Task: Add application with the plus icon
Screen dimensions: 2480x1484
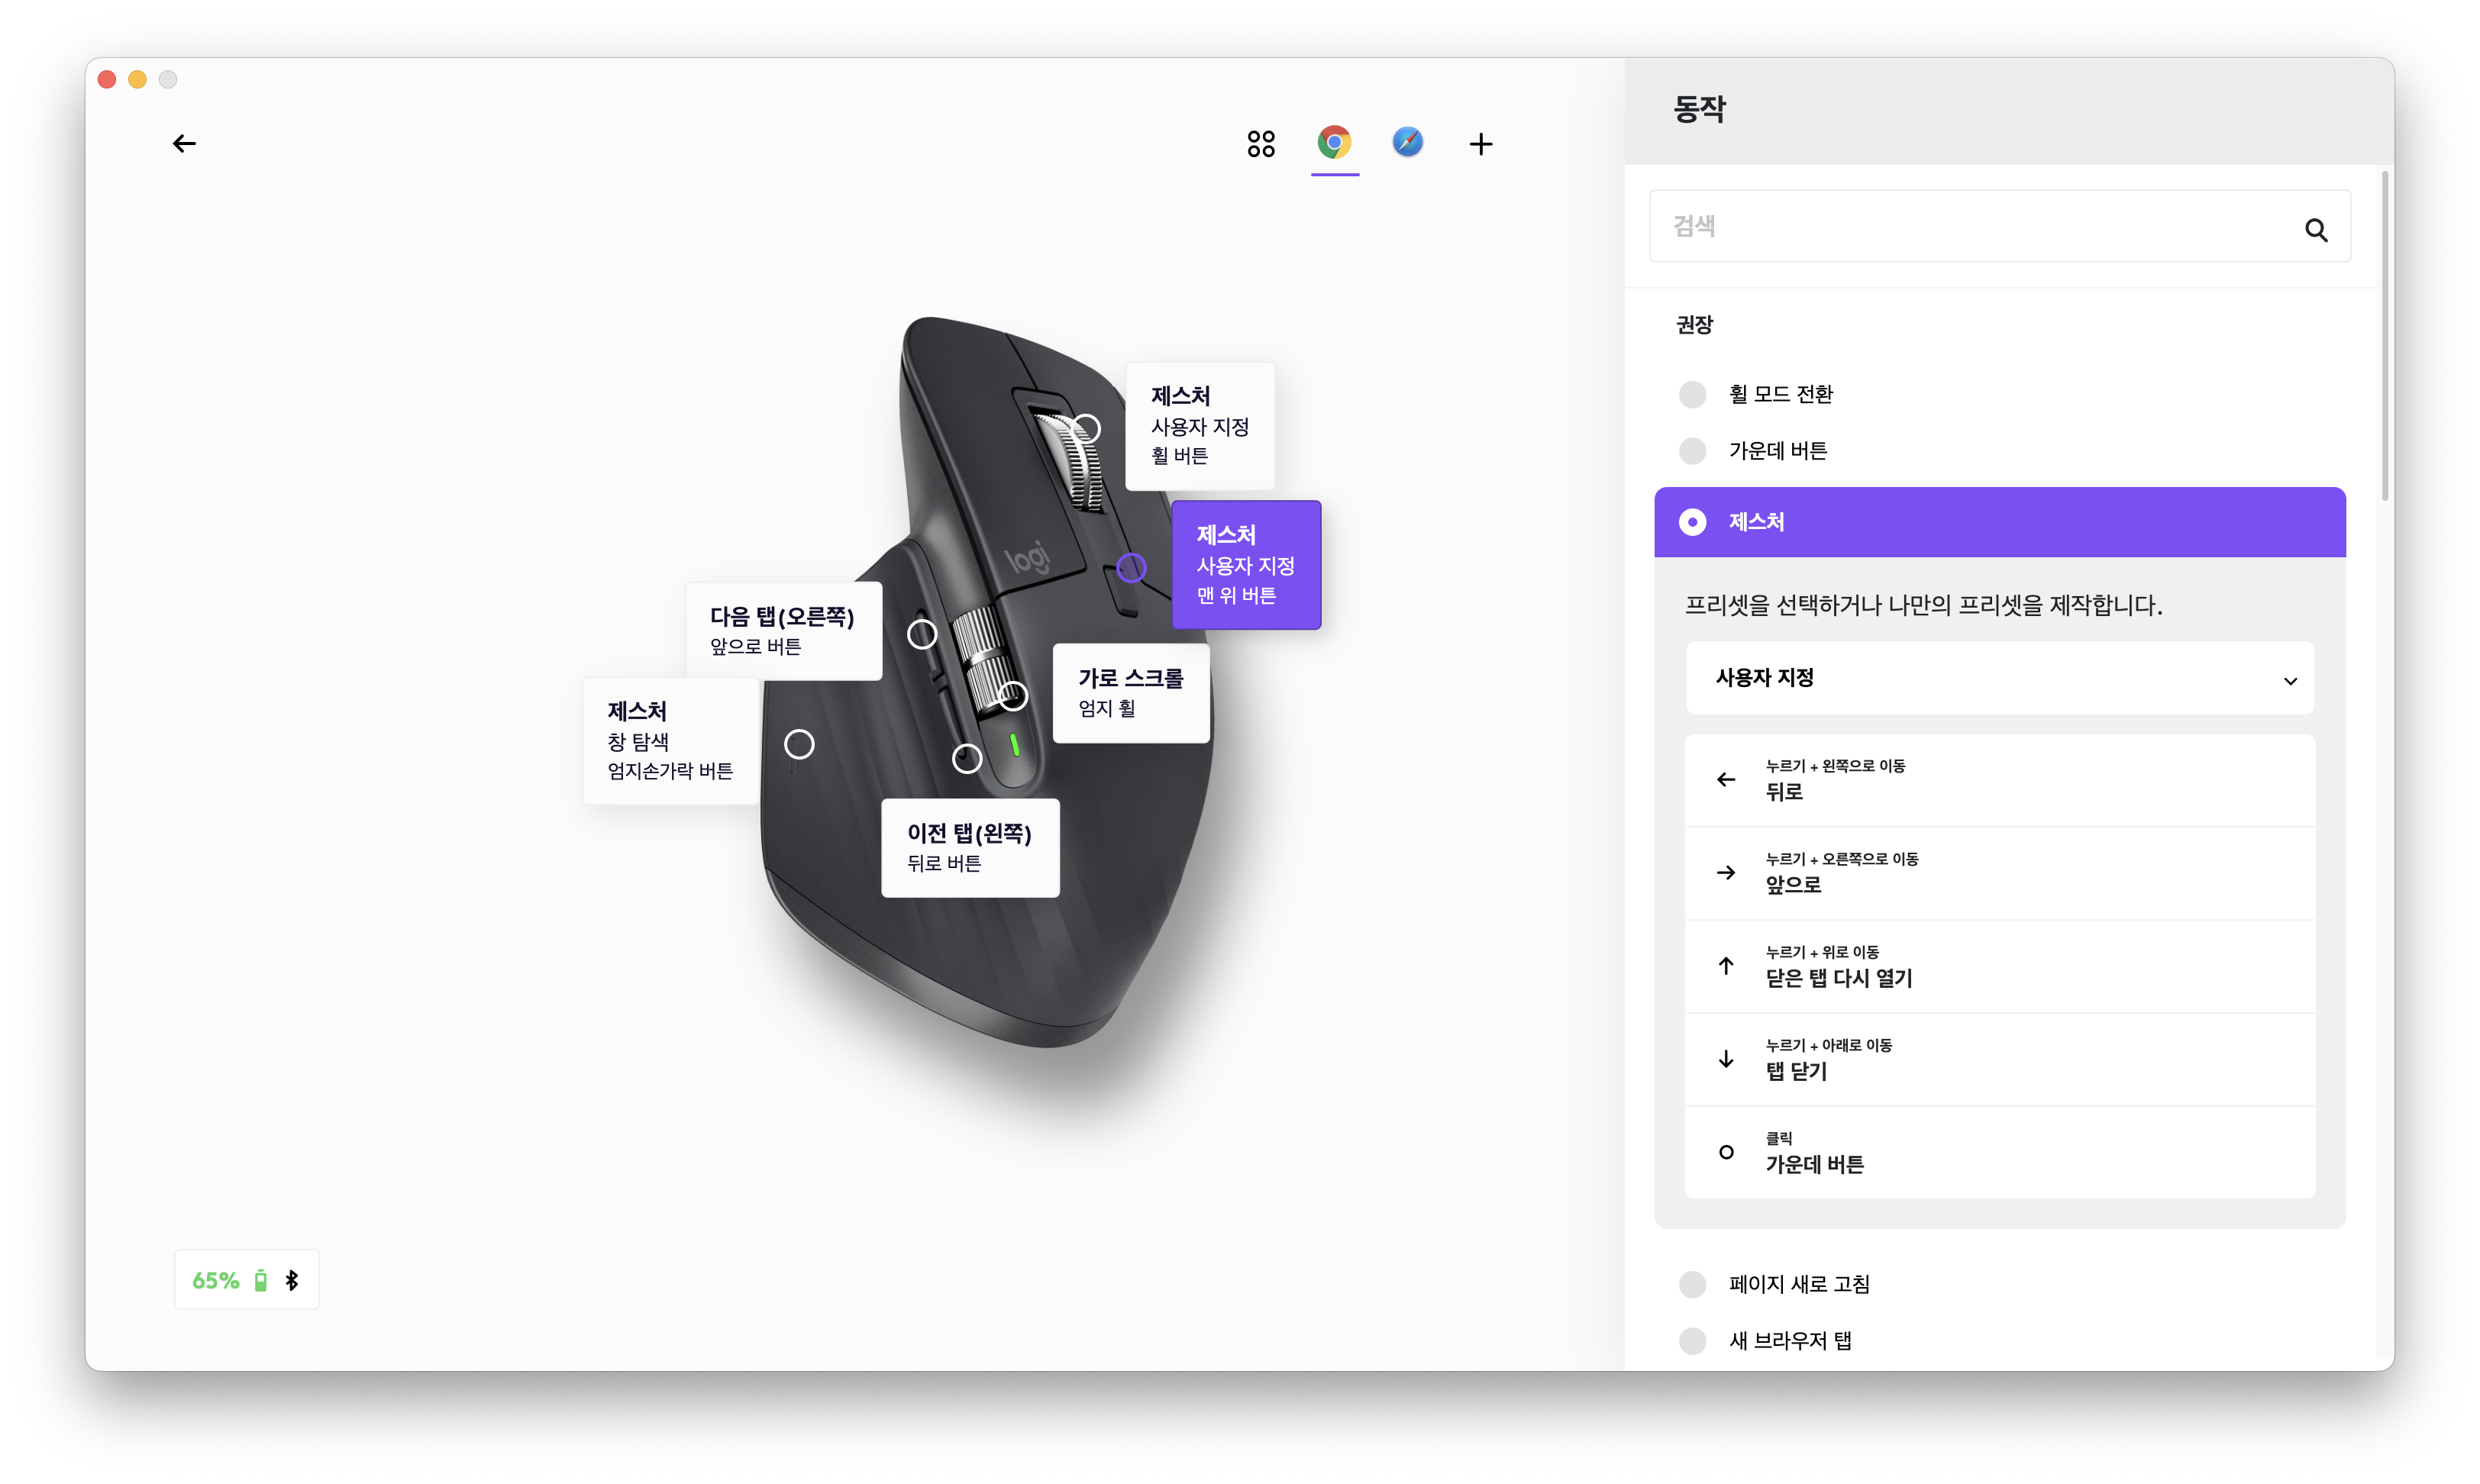Action: (x=1481, y=144)
